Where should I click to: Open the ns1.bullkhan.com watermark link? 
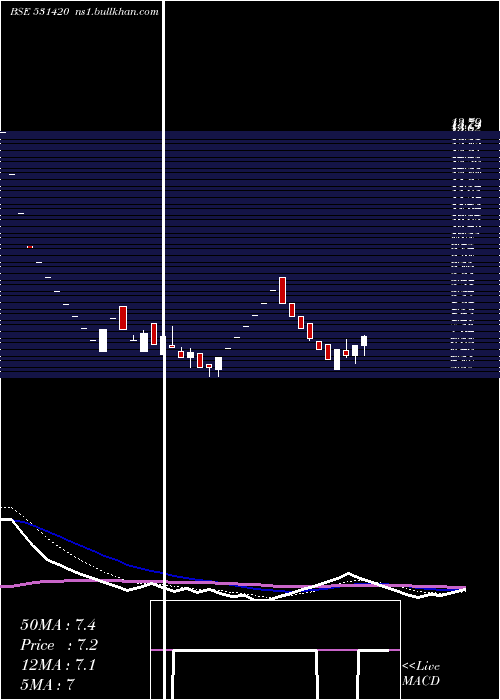click(117, 12)
